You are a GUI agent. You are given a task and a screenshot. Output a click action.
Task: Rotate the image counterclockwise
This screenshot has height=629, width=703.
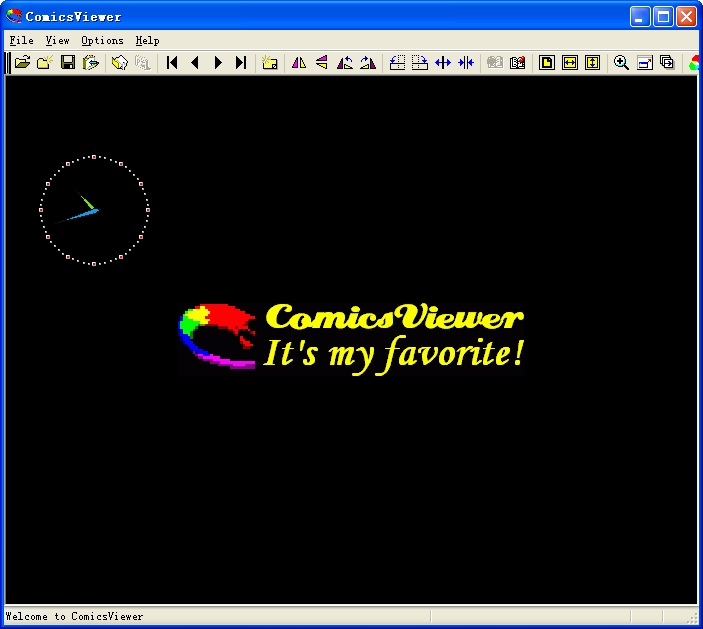345,62
